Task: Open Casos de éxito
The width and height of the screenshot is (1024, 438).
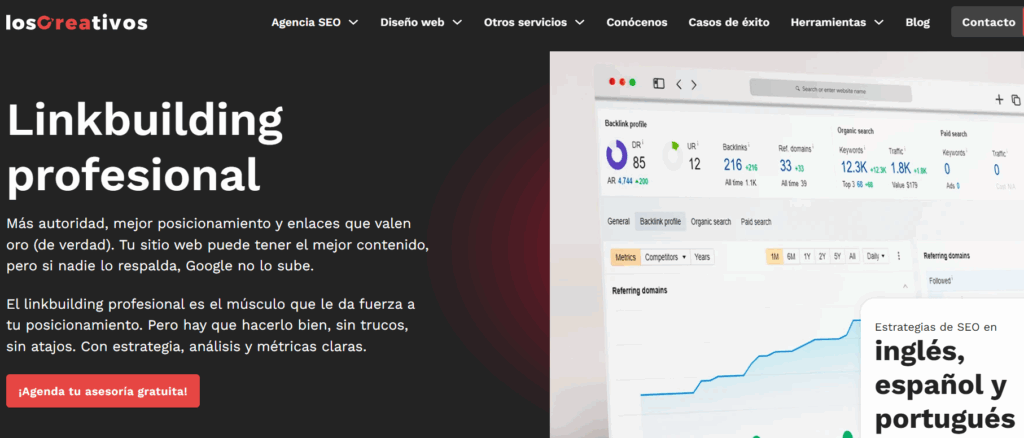Action: [x=729, y=22]
